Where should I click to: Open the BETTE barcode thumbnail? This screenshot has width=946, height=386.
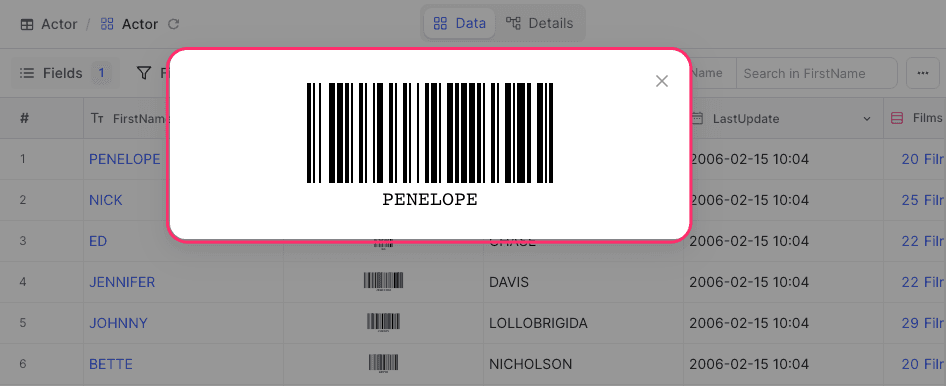click(x=383, y=364)
